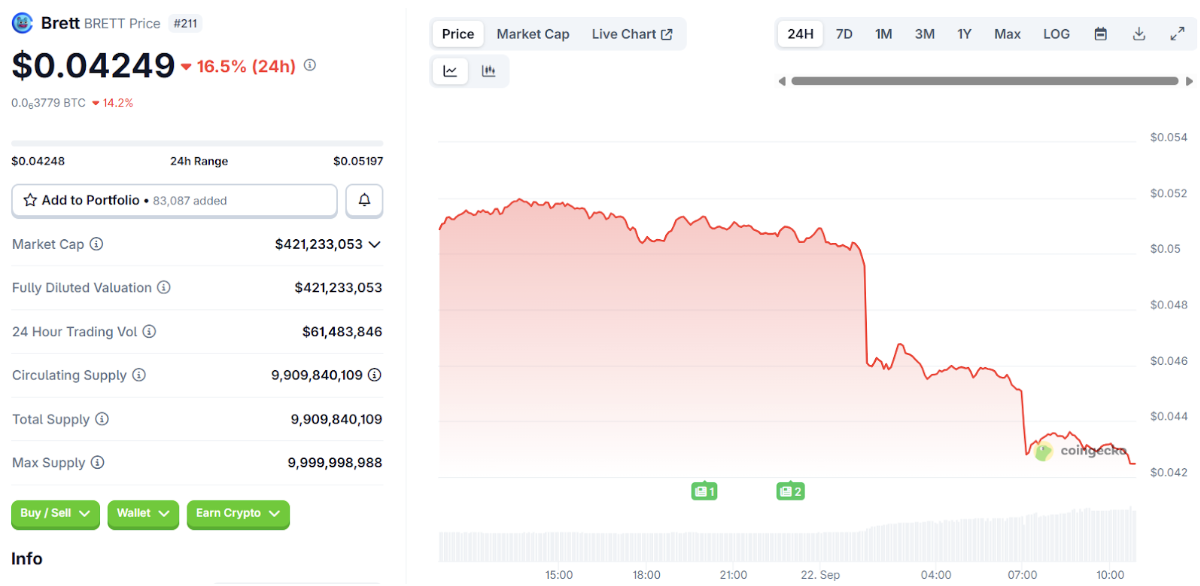Open the Earn Crypto dropdown
Screen dimensions: 1200x586
pos(238,514)
